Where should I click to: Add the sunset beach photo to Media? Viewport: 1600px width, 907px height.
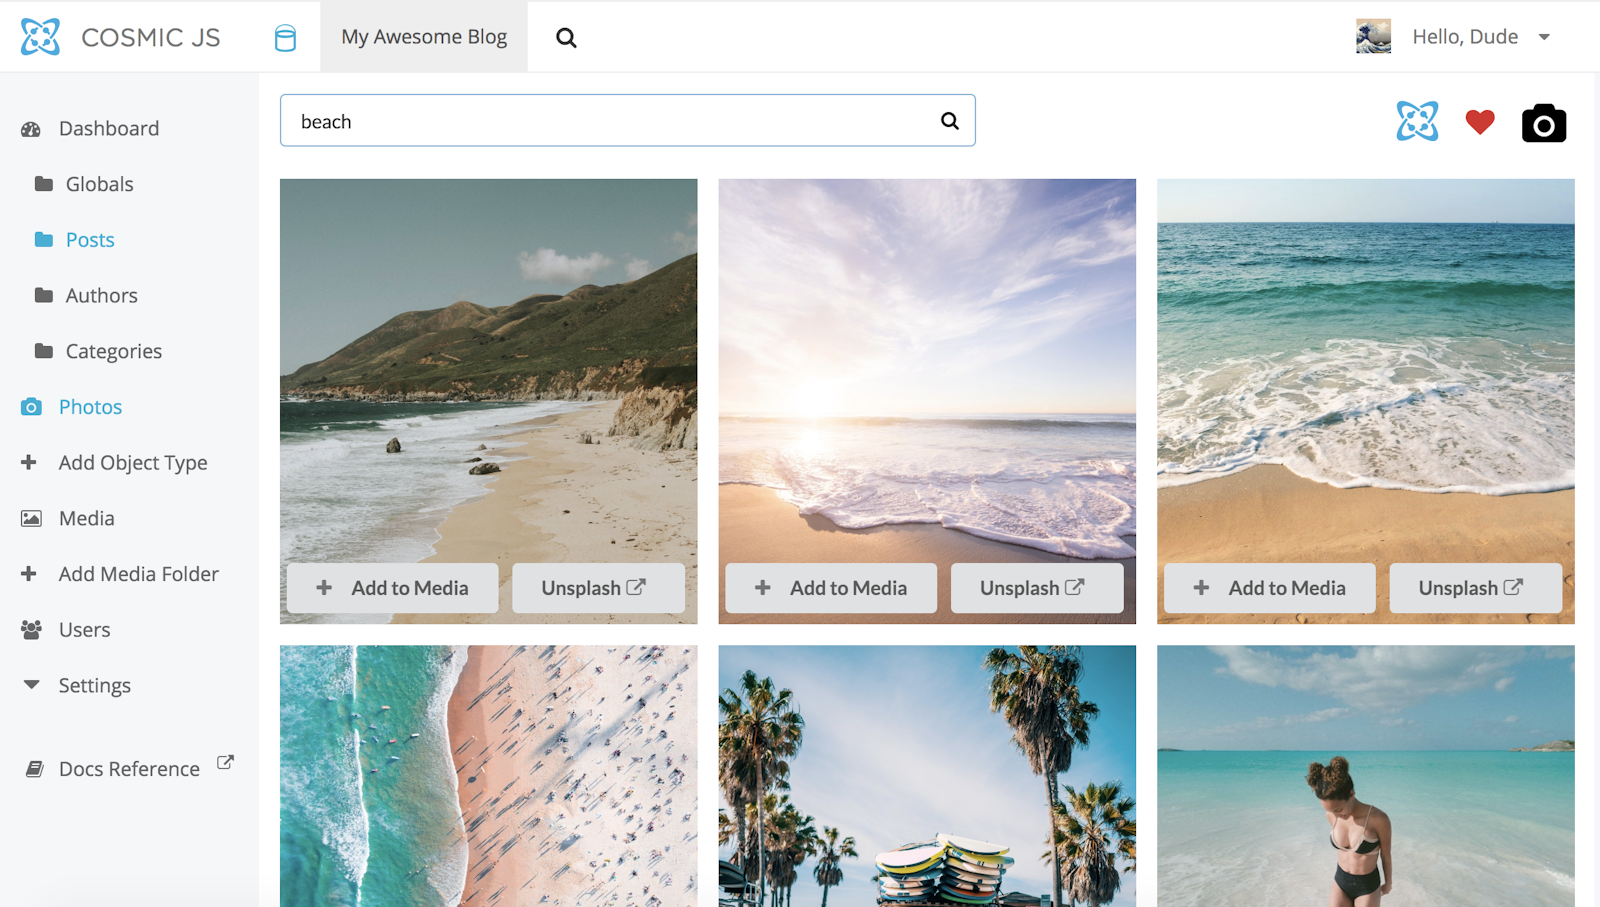[x=831, y=588]
